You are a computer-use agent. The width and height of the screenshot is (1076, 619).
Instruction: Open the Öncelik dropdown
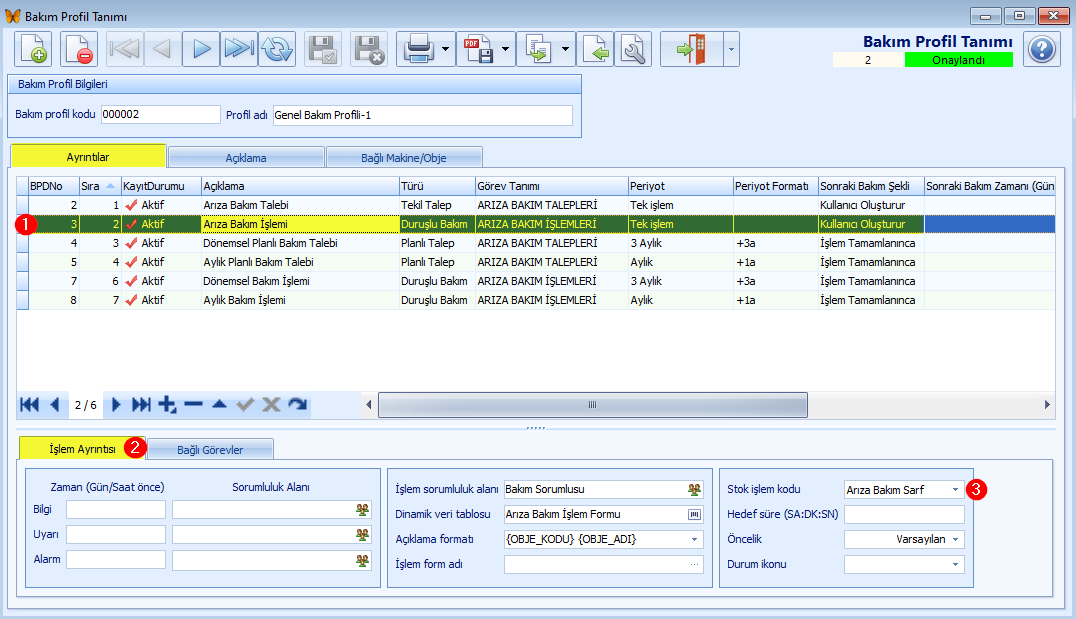point(955,539)
